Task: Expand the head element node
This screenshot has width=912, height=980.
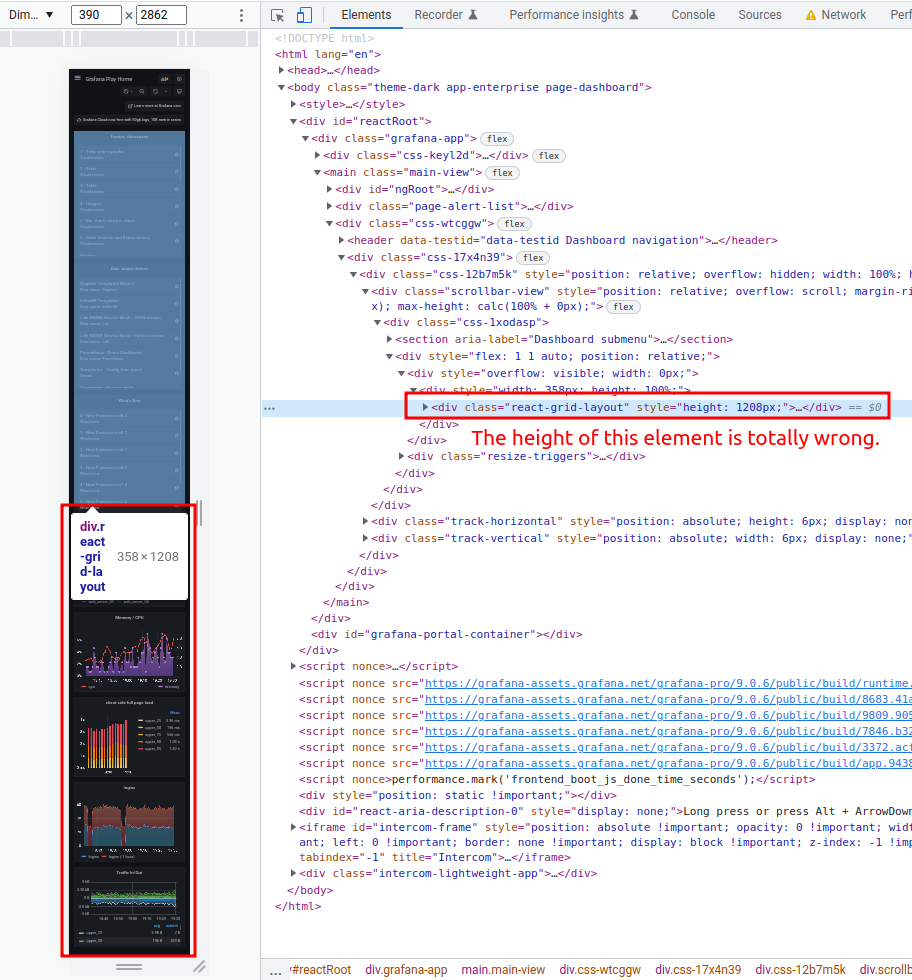Action: (x=281, y=70)
